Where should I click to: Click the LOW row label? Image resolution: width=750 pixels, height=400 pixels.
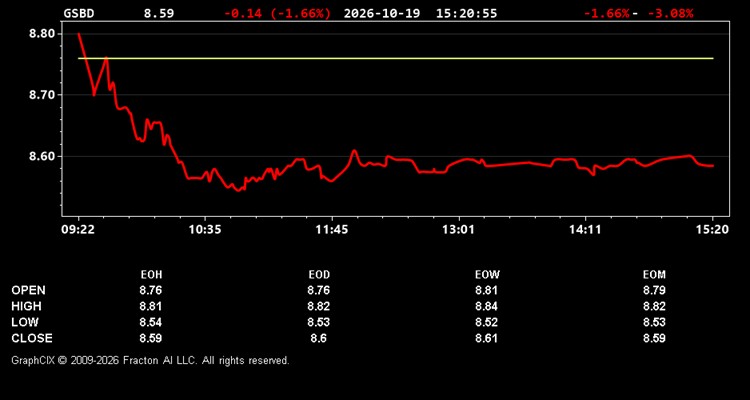coord(25,322)
